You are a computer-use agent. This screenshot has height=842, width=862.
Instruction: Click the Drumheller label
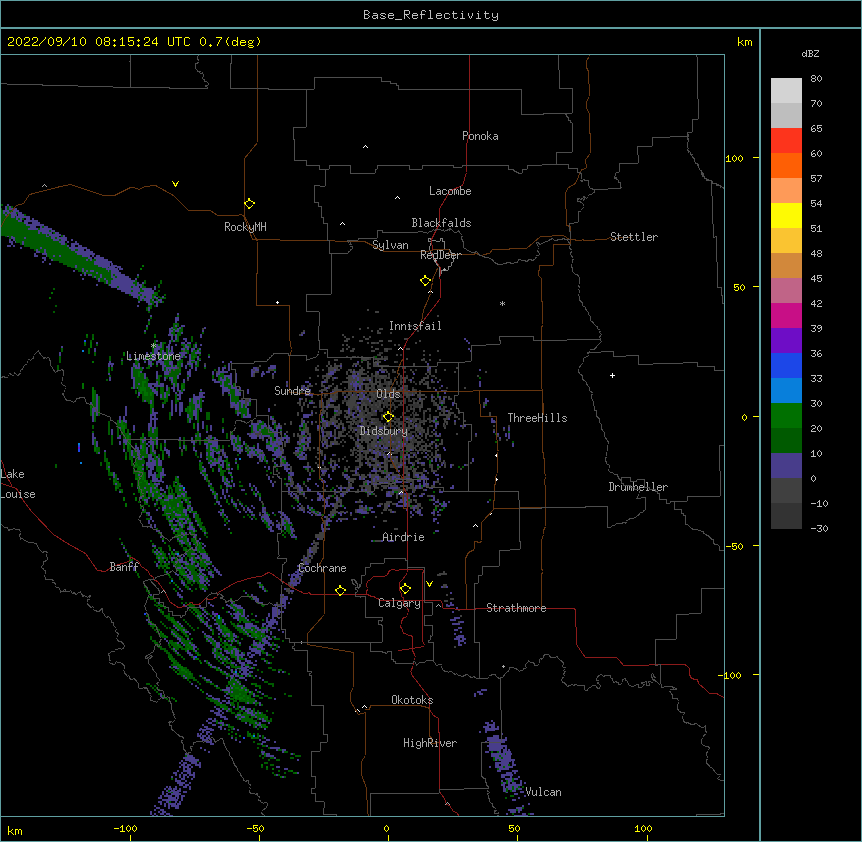pyautogui.click(x=638, y=487)
